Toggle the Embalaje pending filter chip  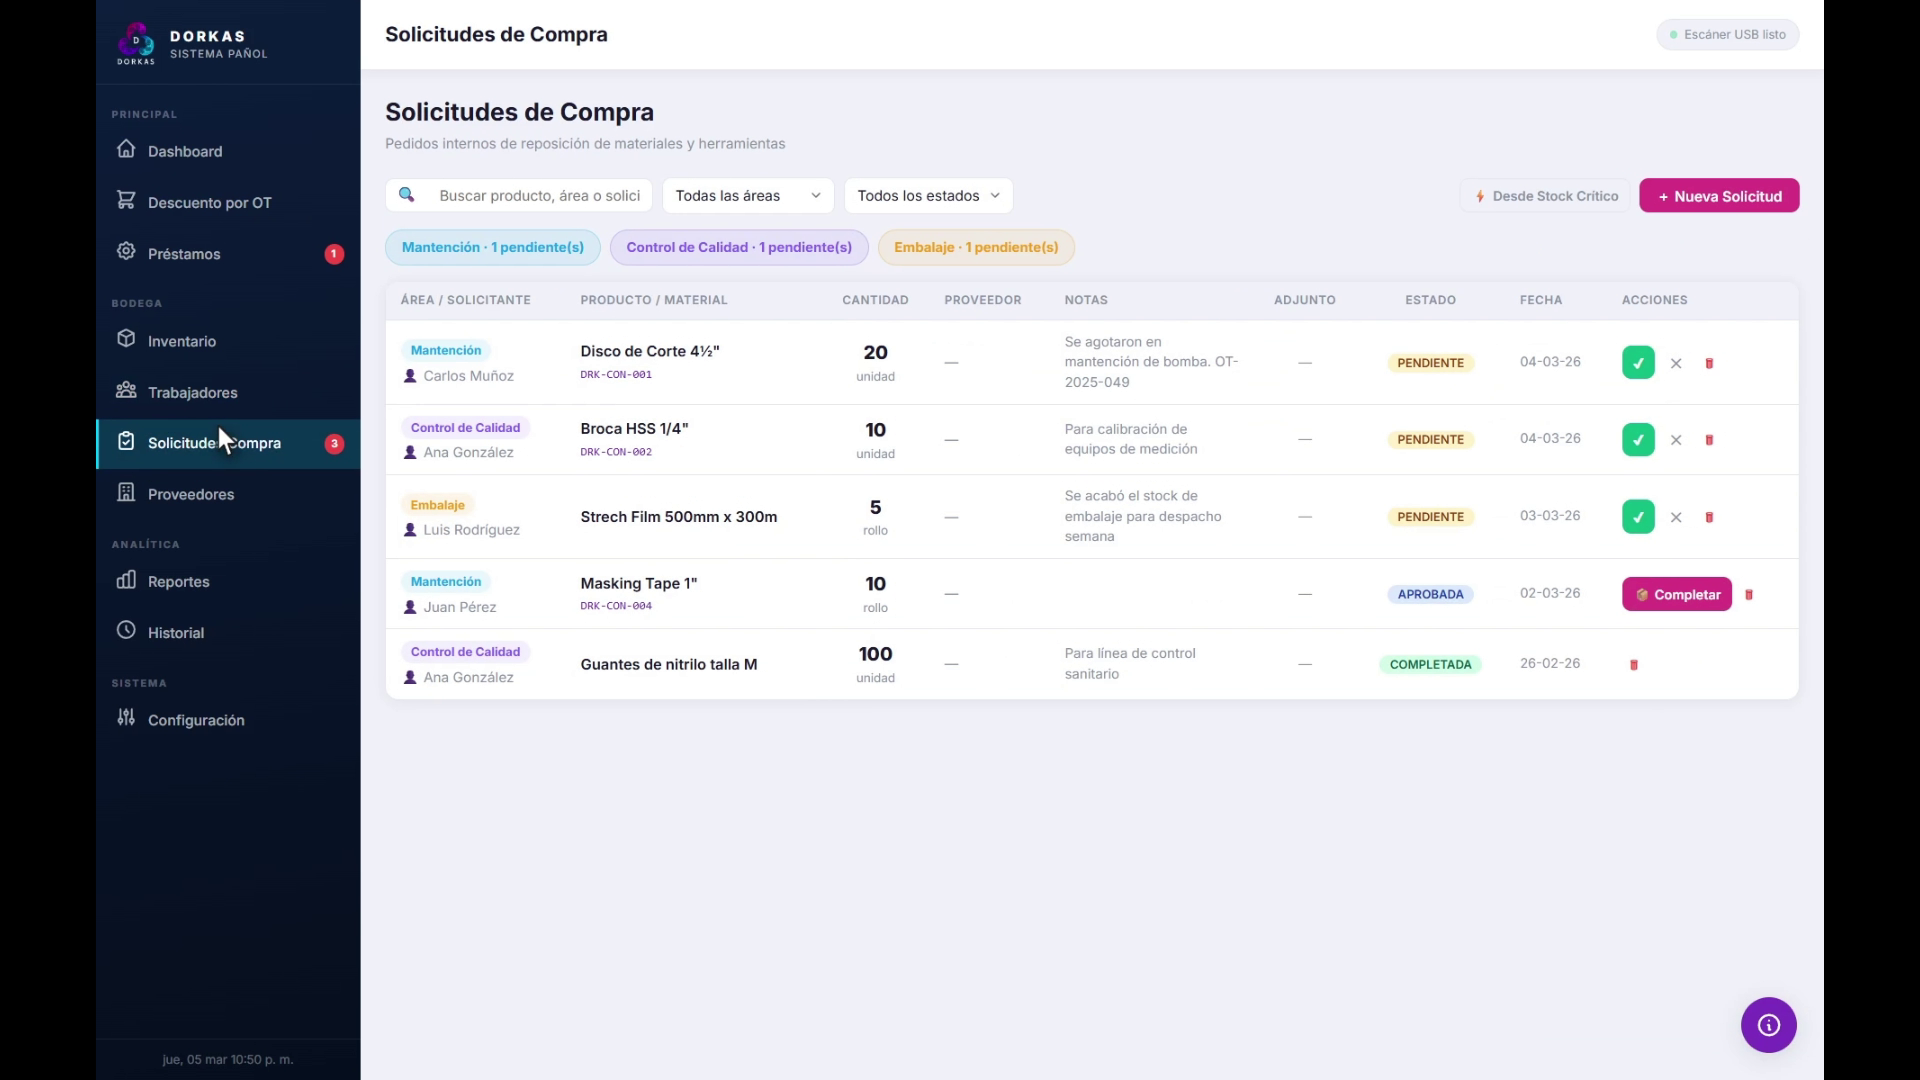coord(975,247)
